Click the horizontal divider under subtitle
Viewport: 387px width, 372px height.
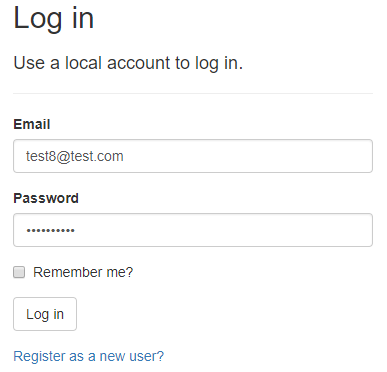(193, 94)
